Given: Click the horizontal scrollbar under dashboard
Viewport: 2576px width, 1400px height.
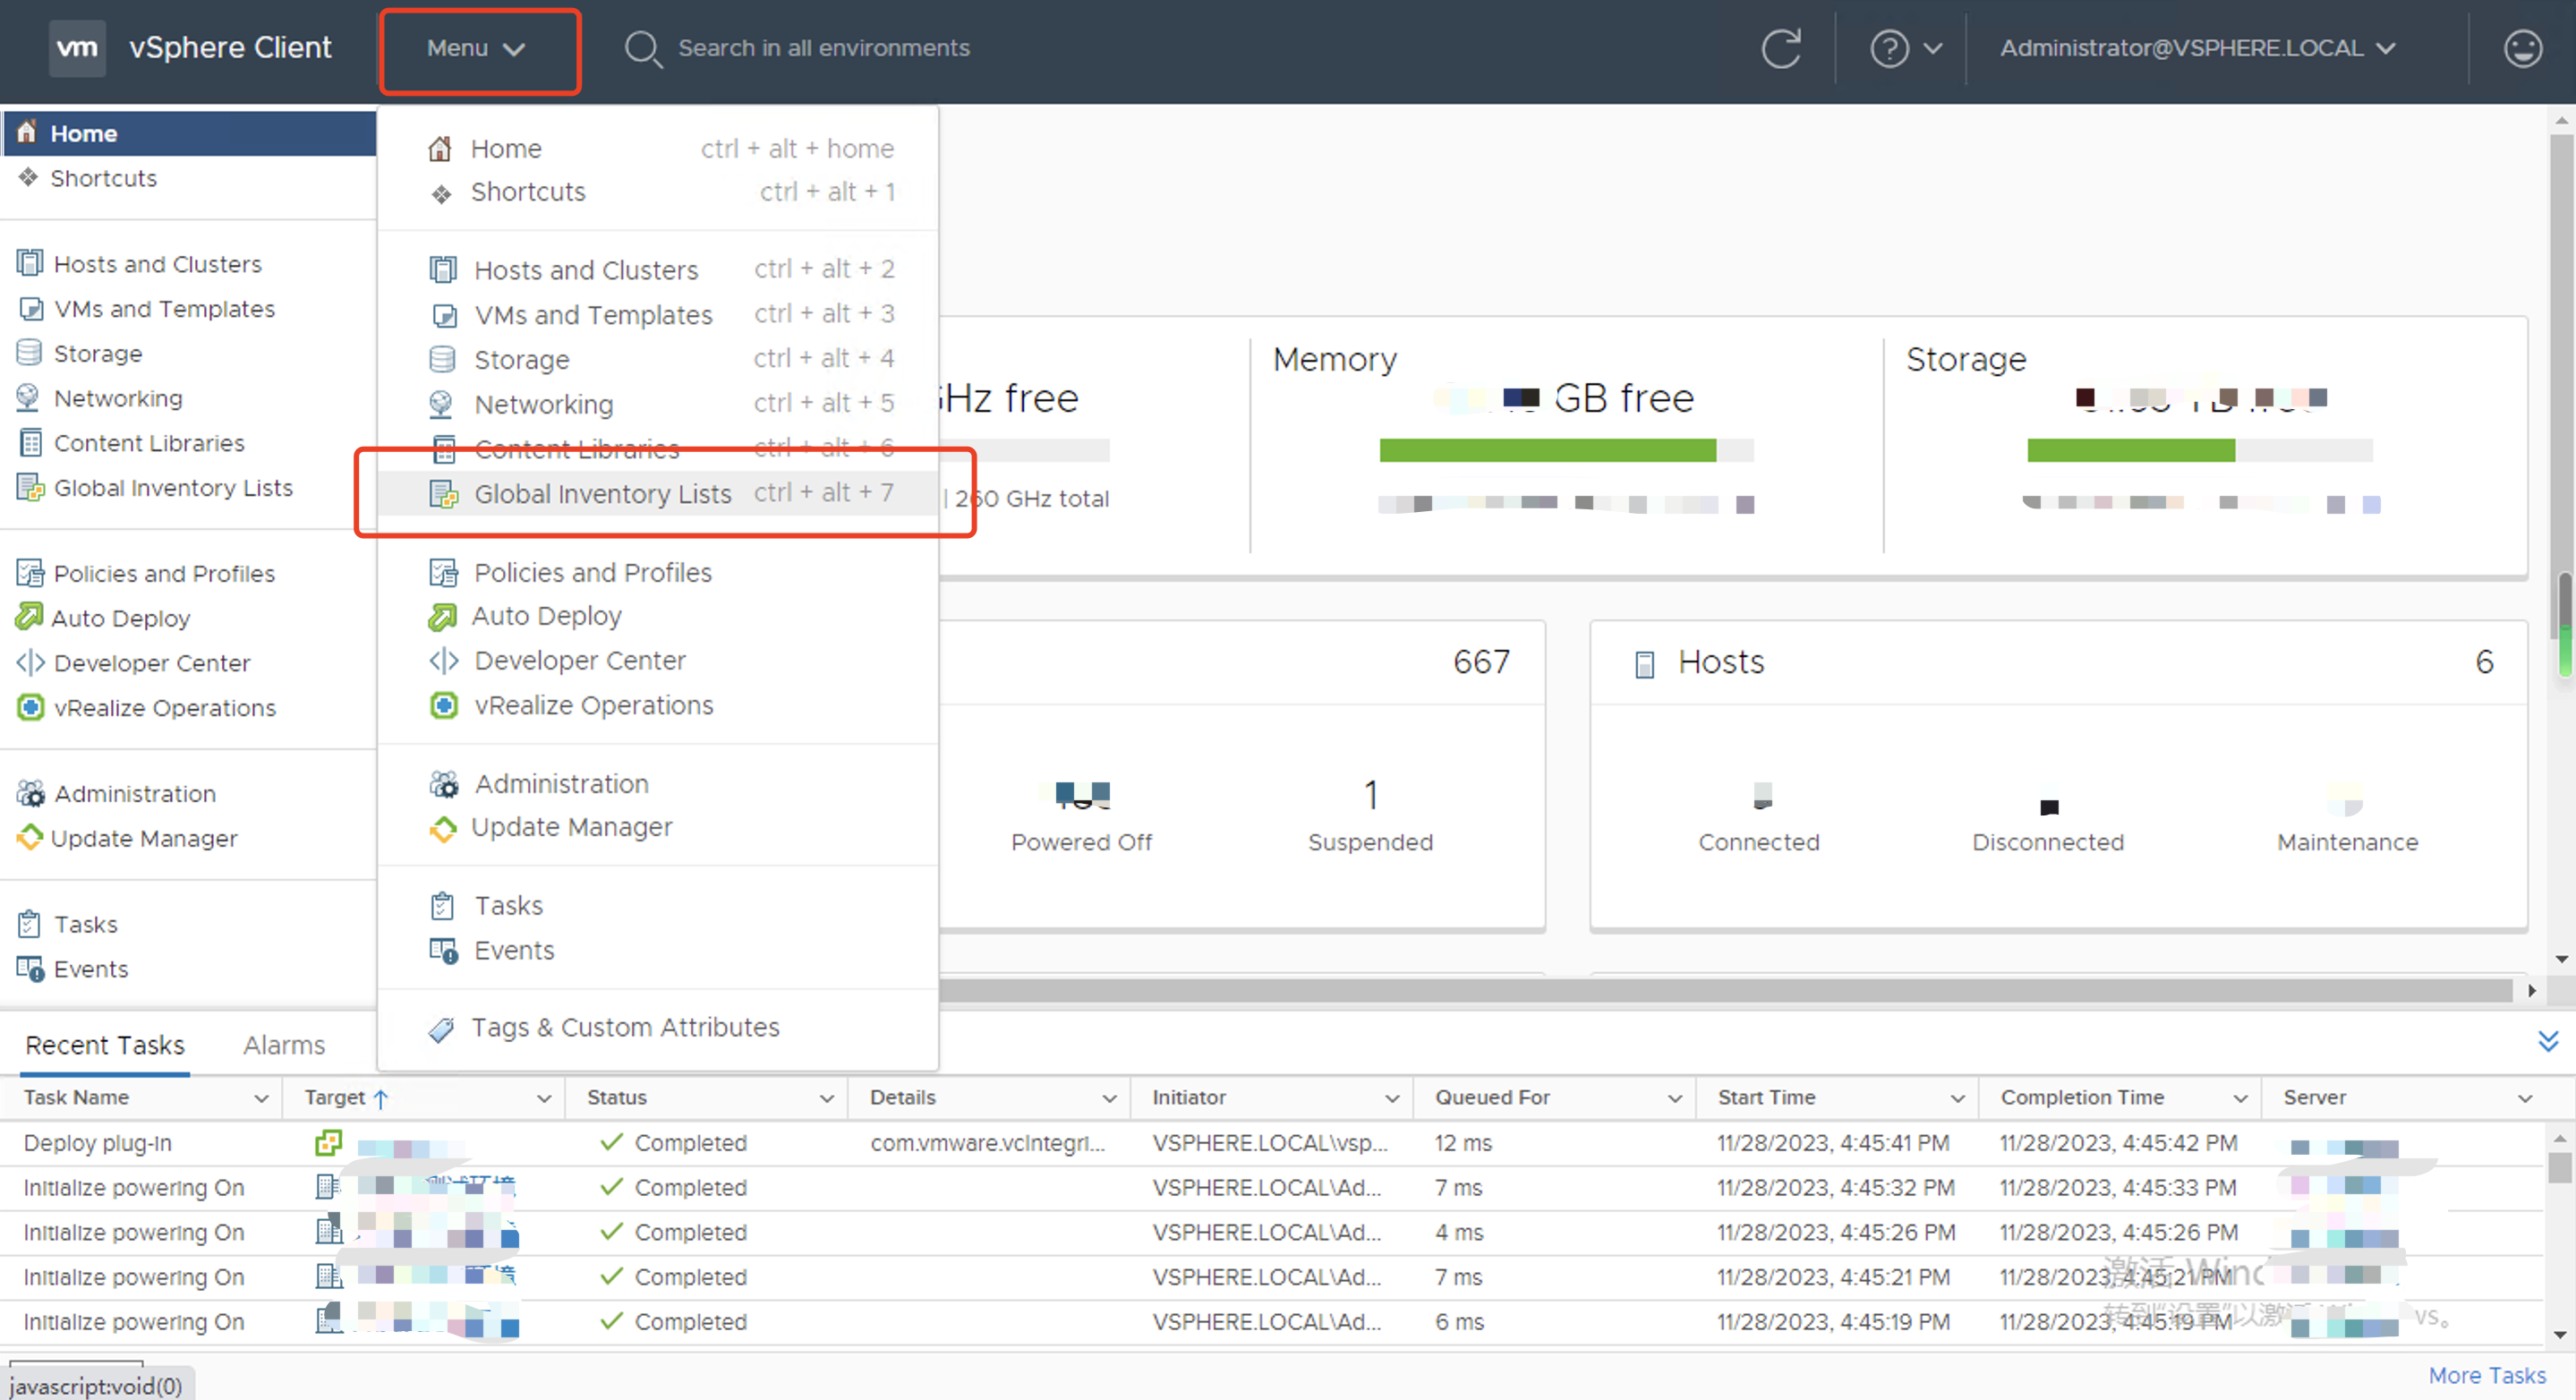Looking at the screenshot, I should pyautogui.click(x=1725, y=990).
